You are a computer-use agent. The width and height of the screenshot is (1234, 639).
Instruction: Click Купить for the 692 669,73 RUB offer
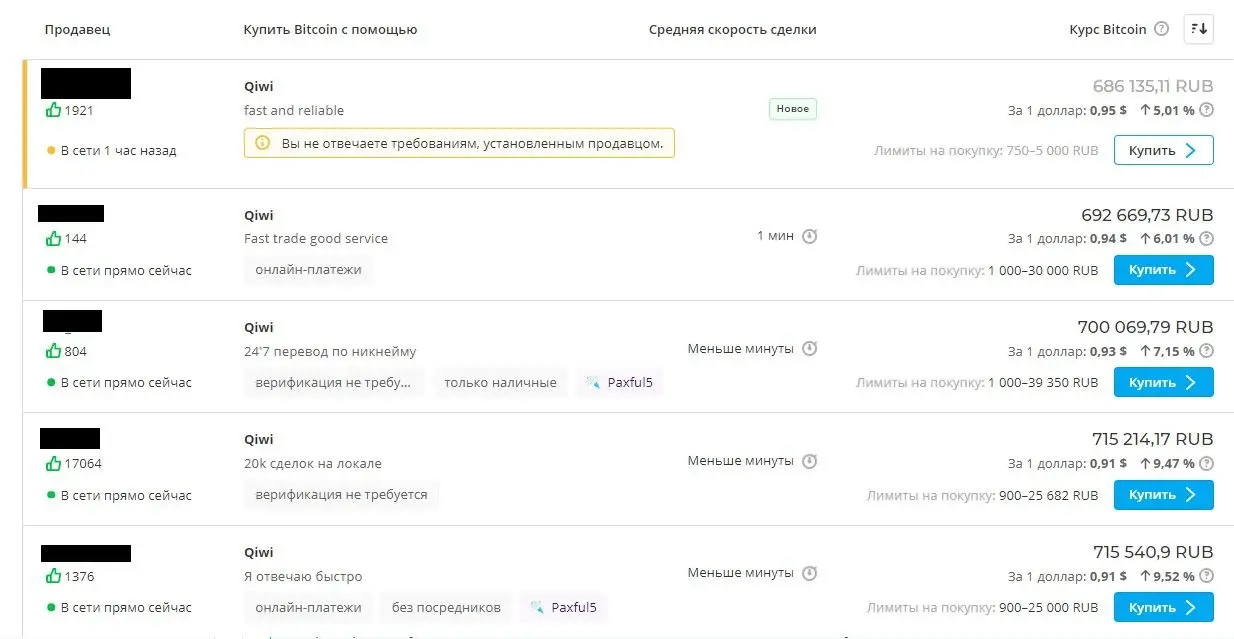tap(1164, 270)
